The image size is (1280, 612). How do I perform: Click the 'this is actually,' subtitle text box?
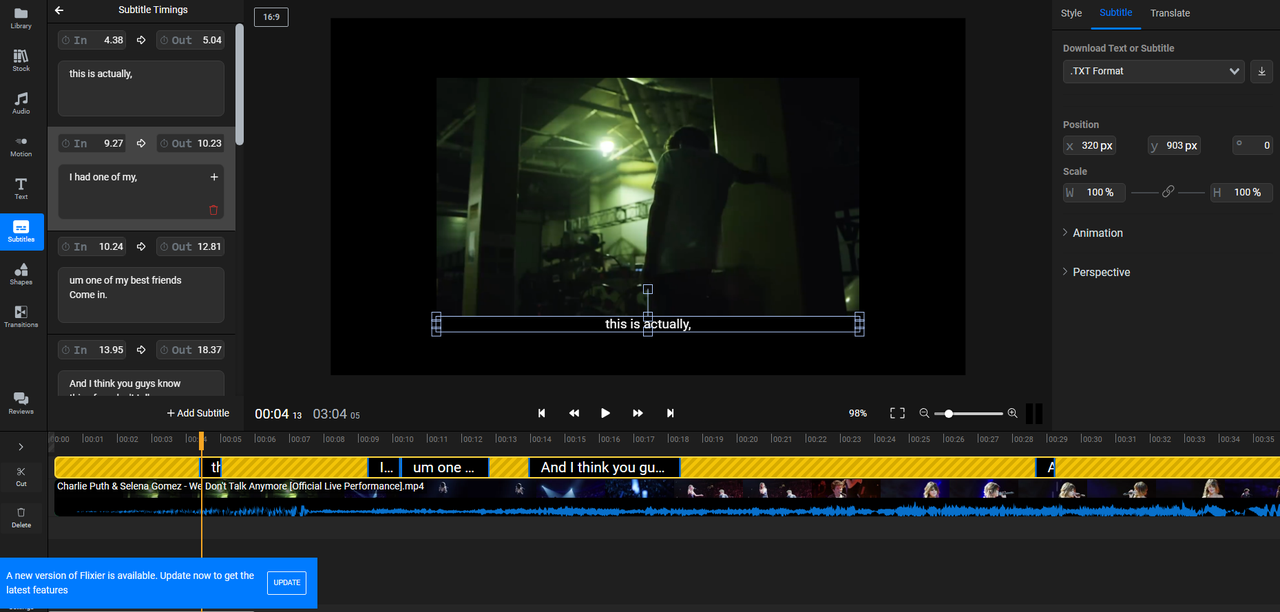141,88
